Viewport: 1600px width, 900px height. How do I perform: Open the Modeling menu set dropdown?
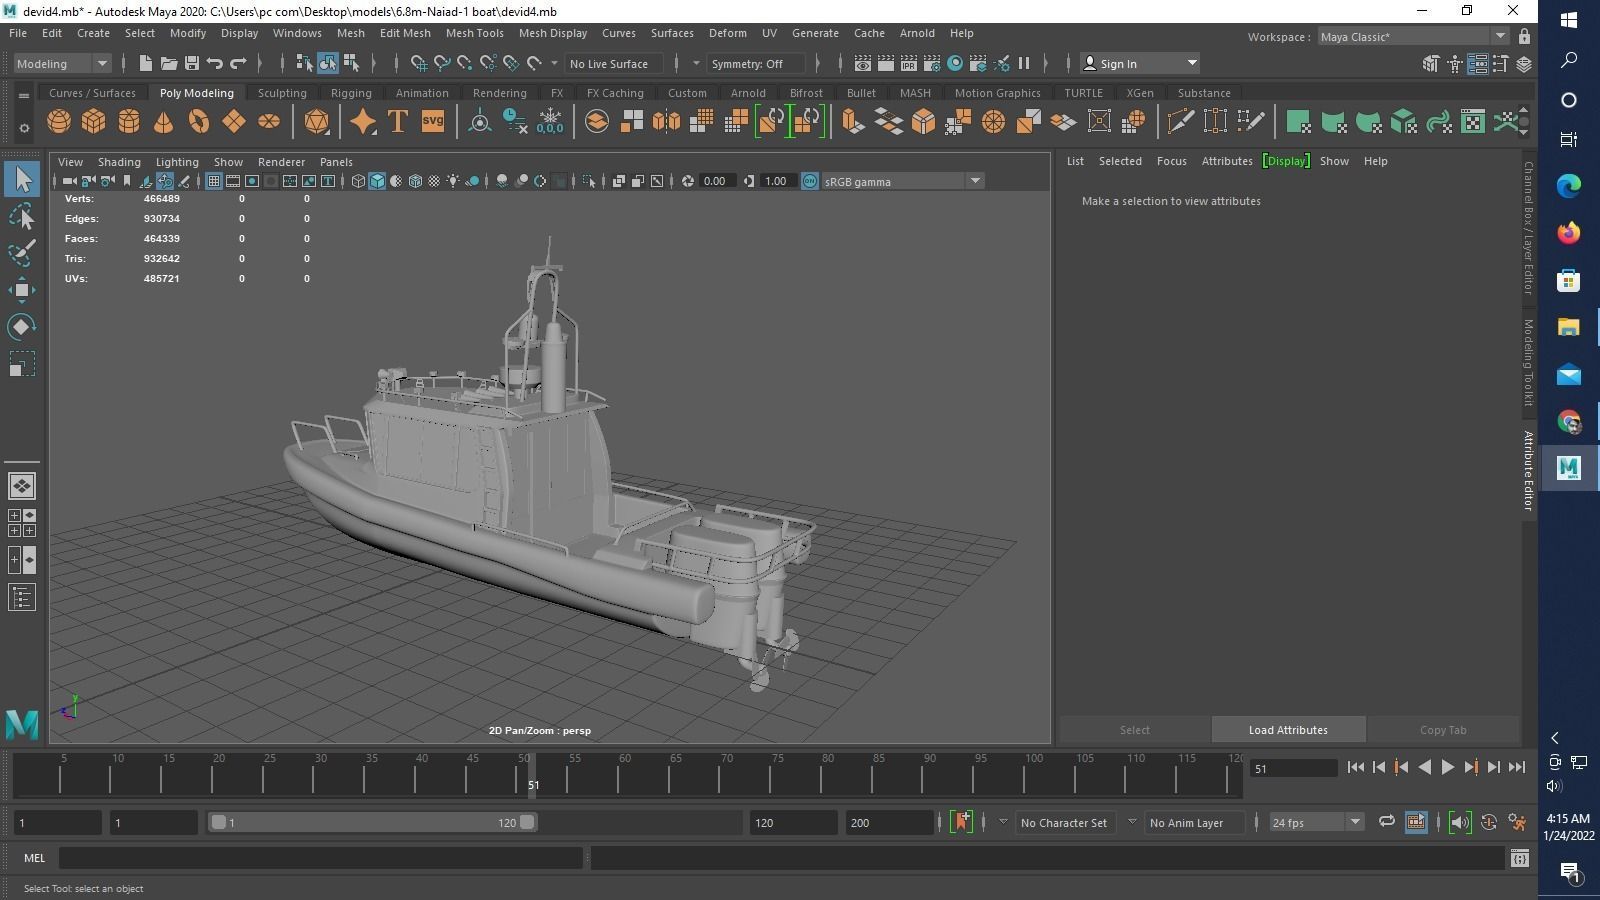62,63
